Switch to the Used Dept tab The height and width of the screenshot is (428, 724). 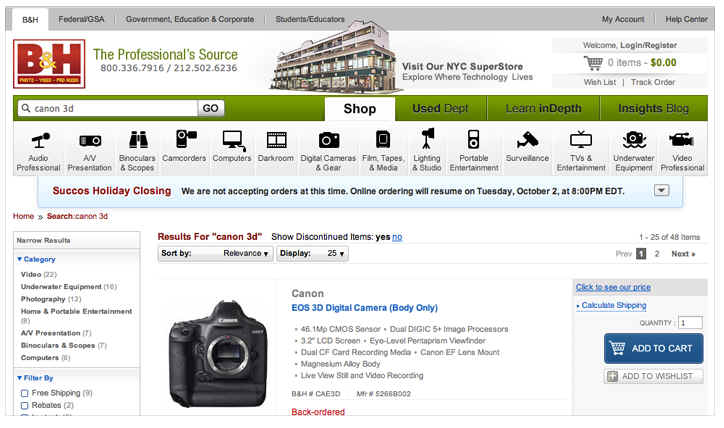click(x=440, y=109)
